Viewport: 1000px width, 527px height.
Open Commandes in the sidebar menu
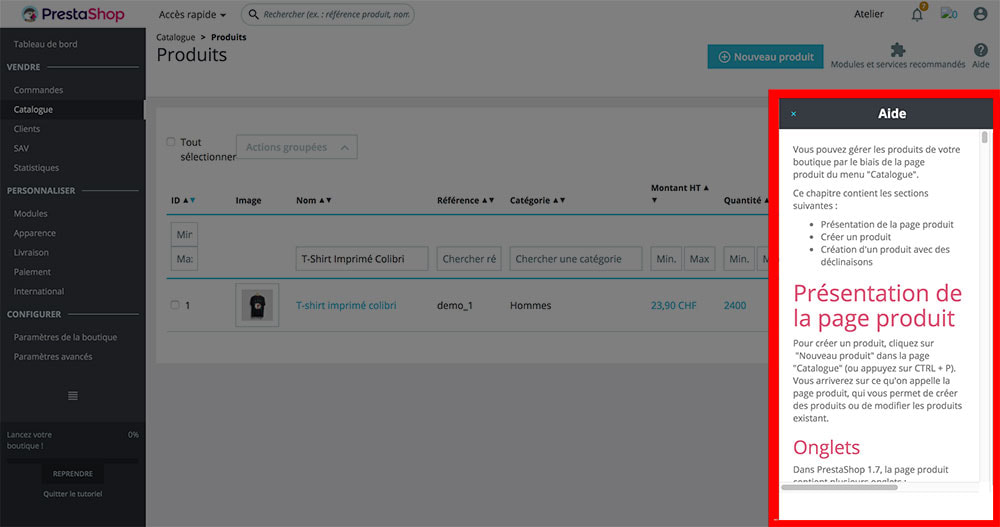pos(38,90)
